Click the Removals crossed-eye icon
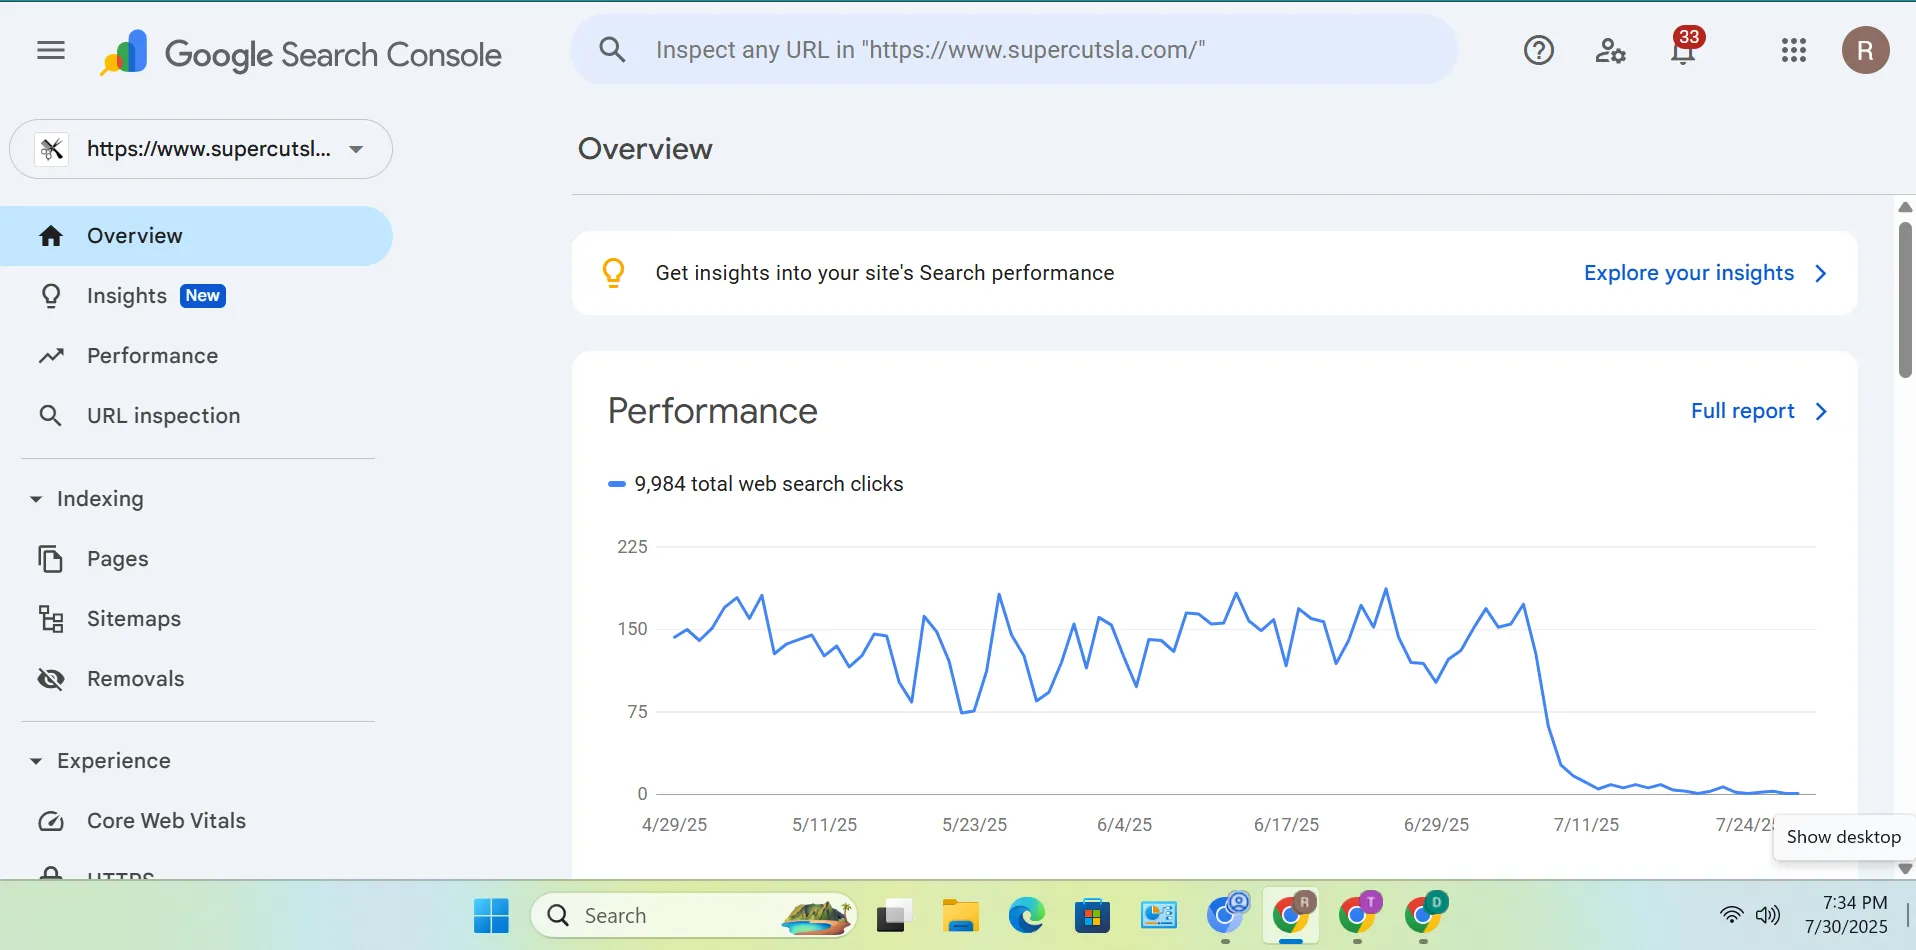This screenshot has width=1916, height=950. click(51, 679)
